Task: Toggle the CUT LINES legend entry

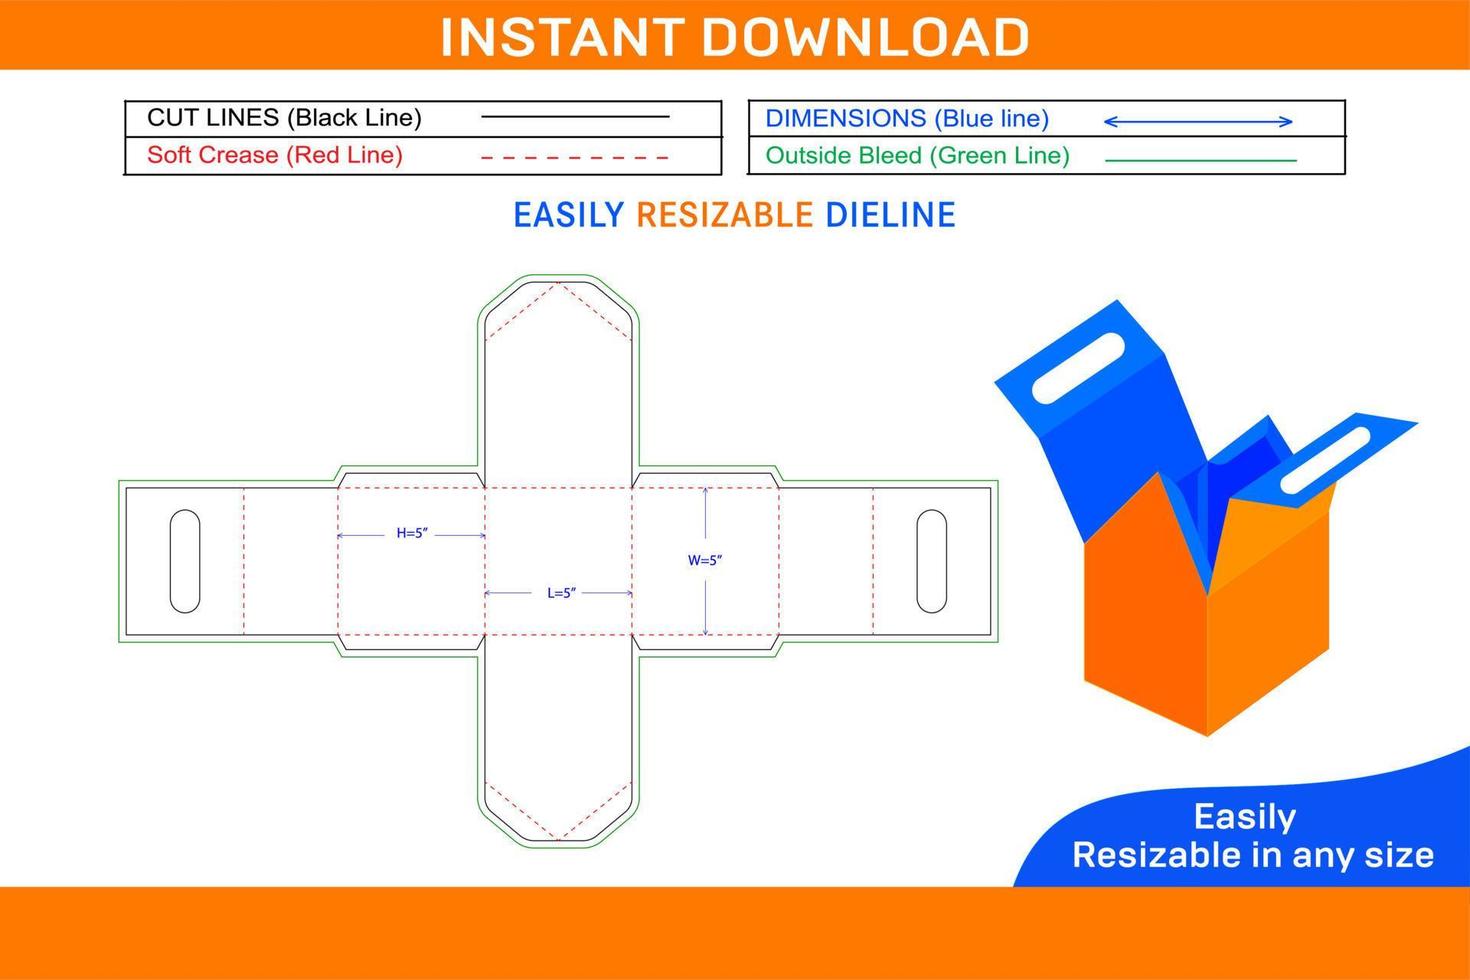Action: [285, 117]
